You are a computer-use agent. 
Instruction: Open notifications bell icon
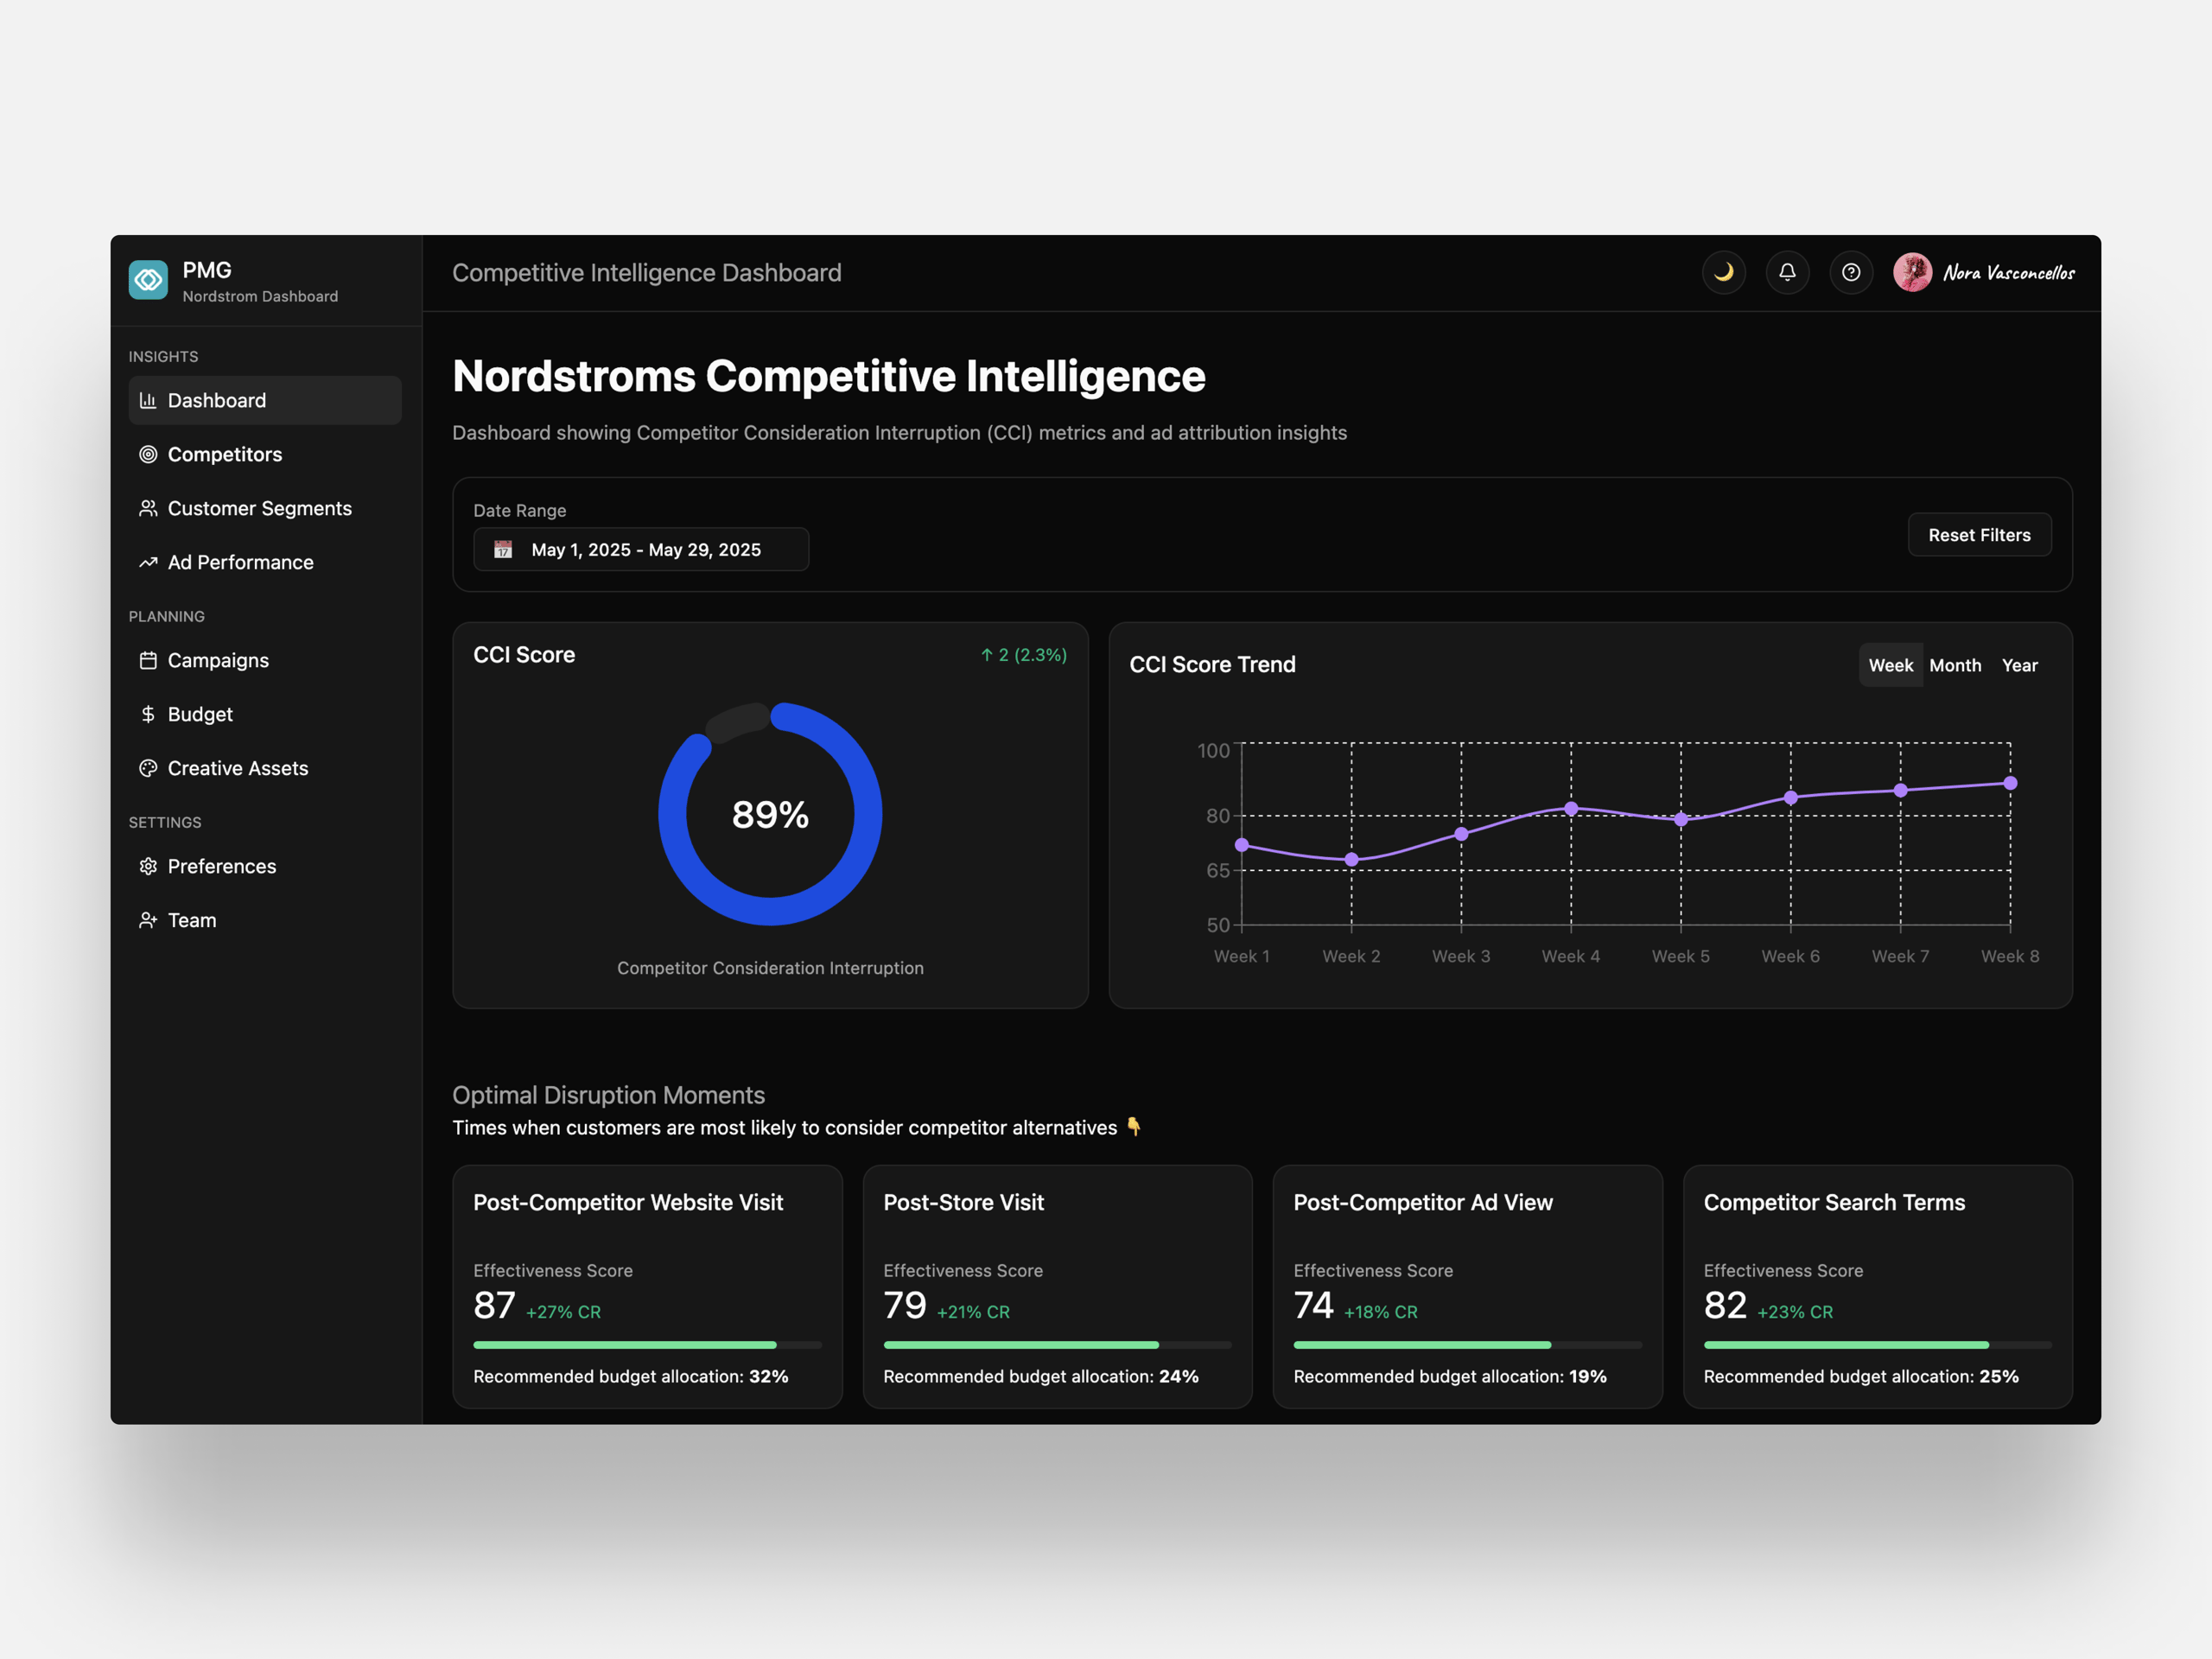pos(1787,272)
